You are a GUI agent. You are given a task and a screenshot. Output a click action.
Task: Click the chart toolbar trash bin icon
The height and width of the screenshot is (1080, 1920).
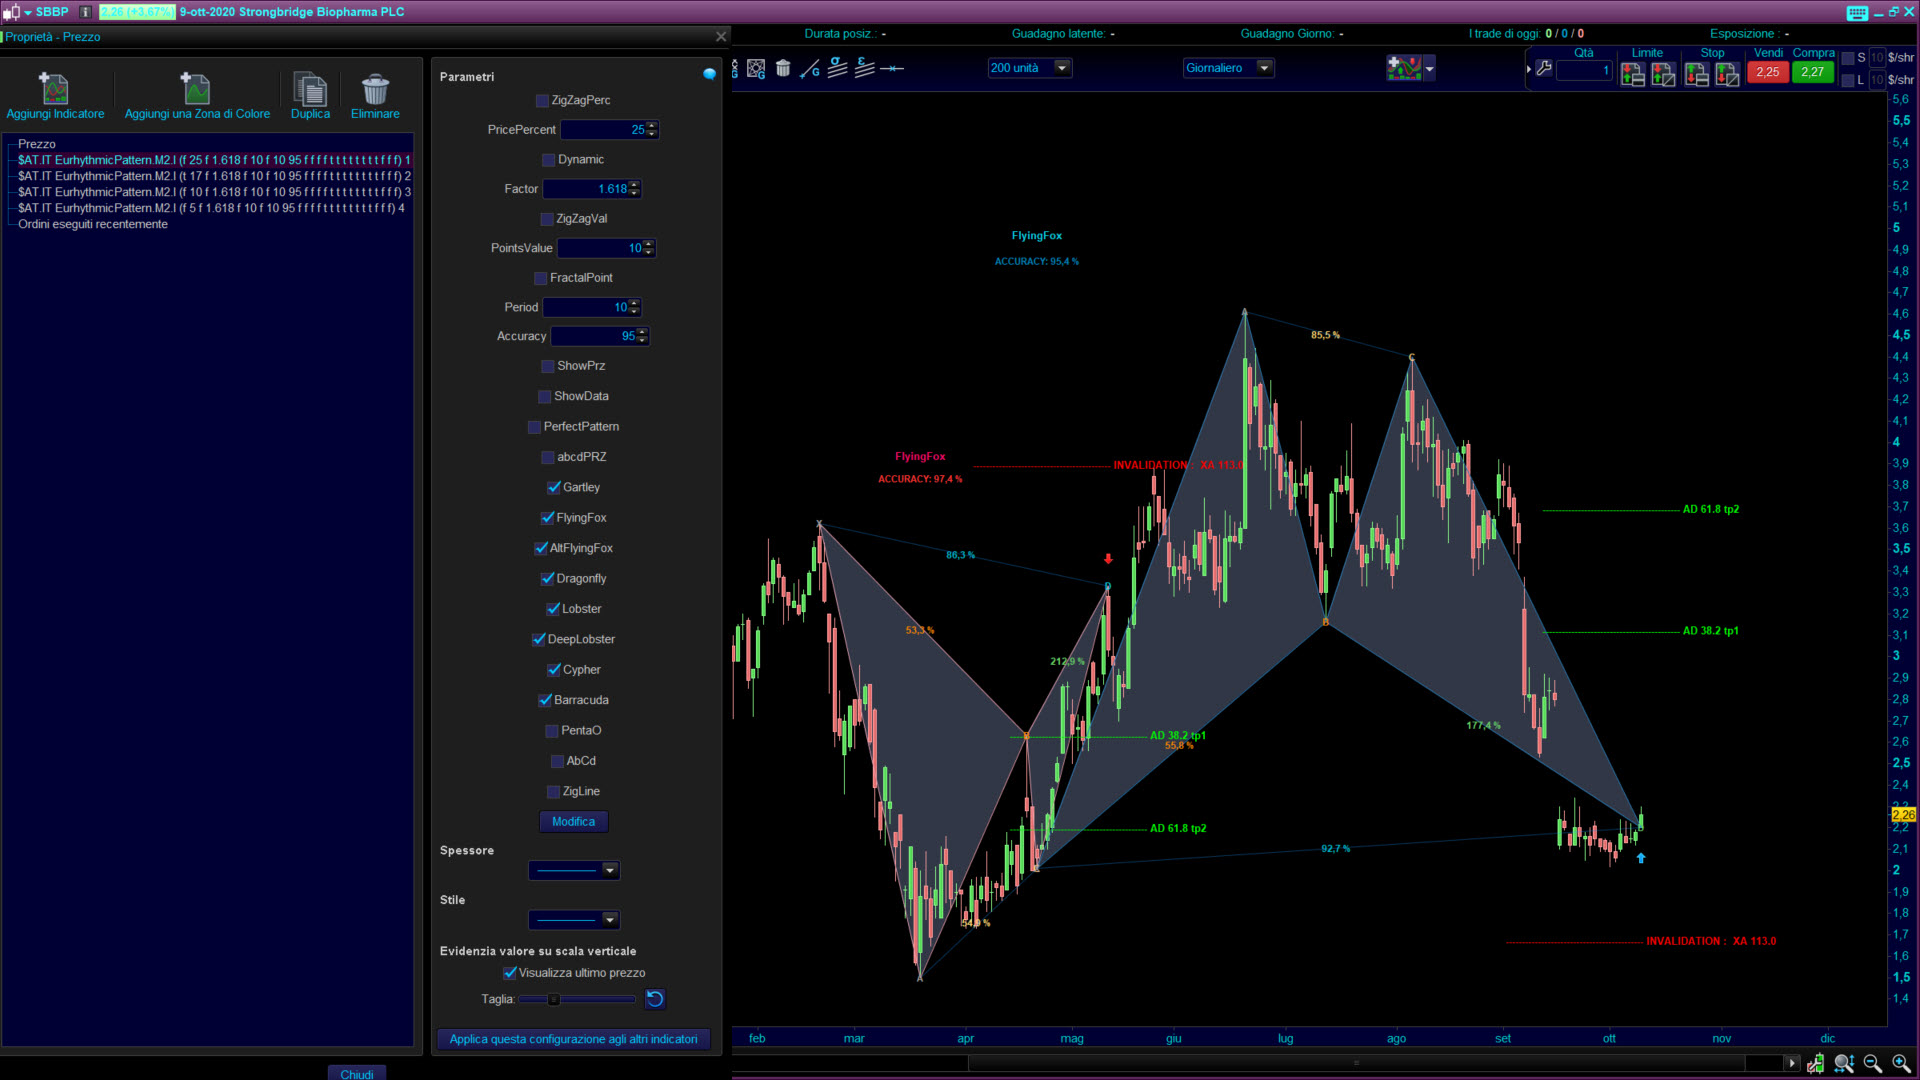[783, 69]
